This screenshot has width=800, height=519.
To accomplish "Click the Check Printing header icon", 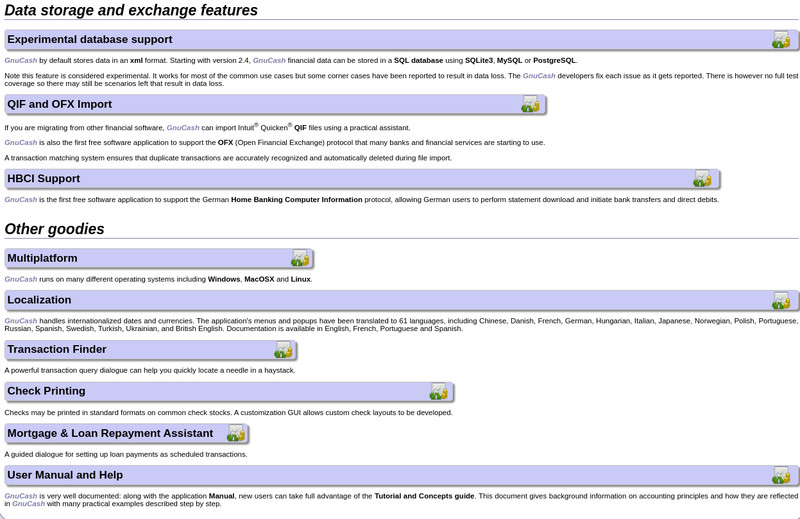I will (439, 391).
